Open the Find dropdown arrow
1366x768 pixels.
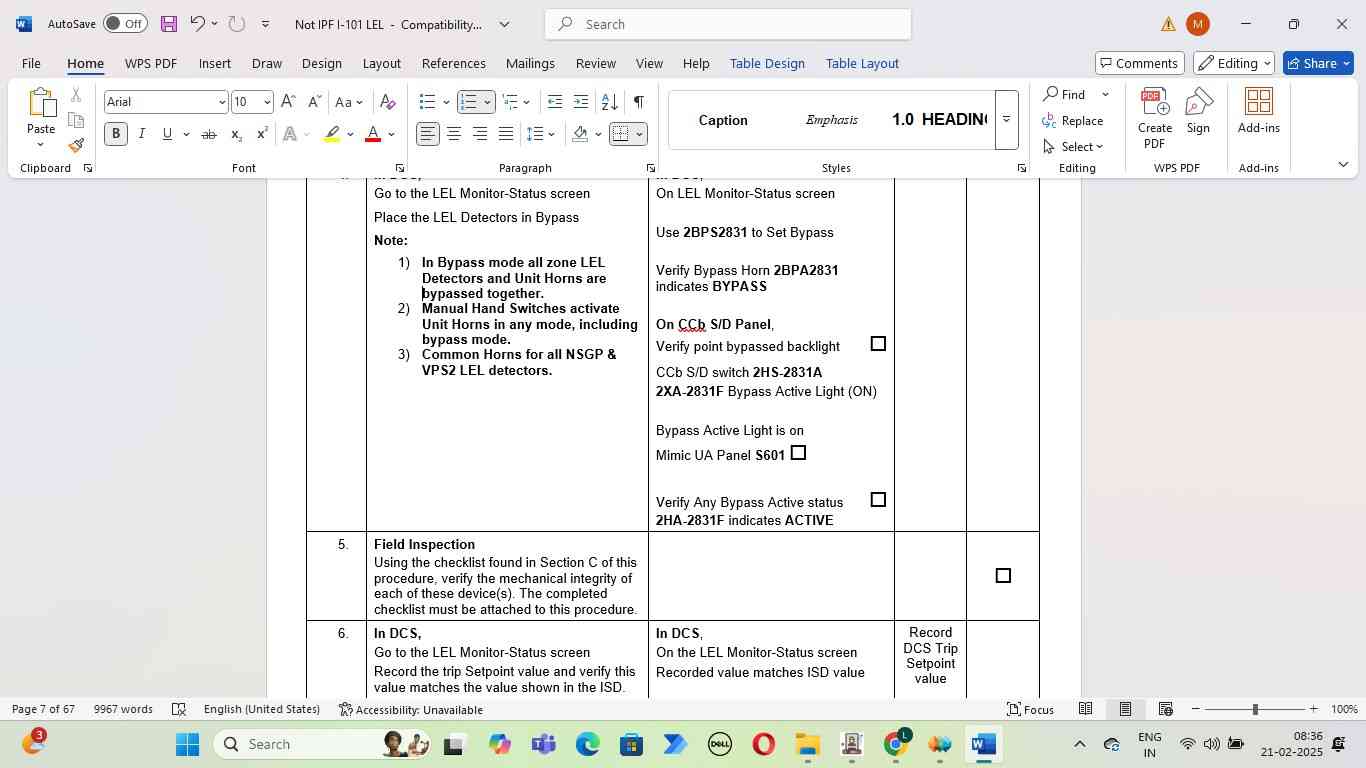coord(1105,95)
